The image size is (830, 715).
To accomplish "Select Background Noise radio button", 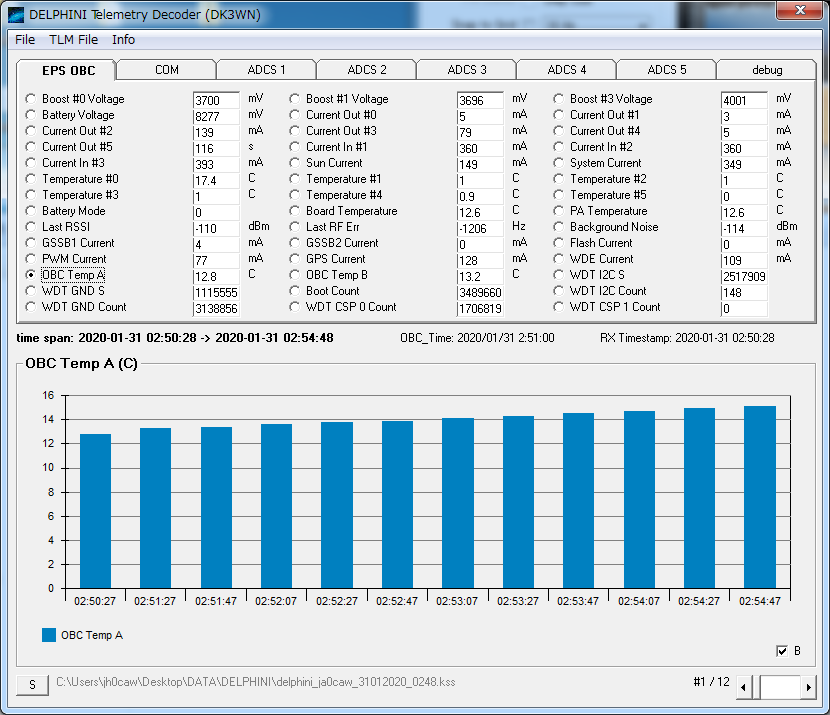I will pos(558,227).
